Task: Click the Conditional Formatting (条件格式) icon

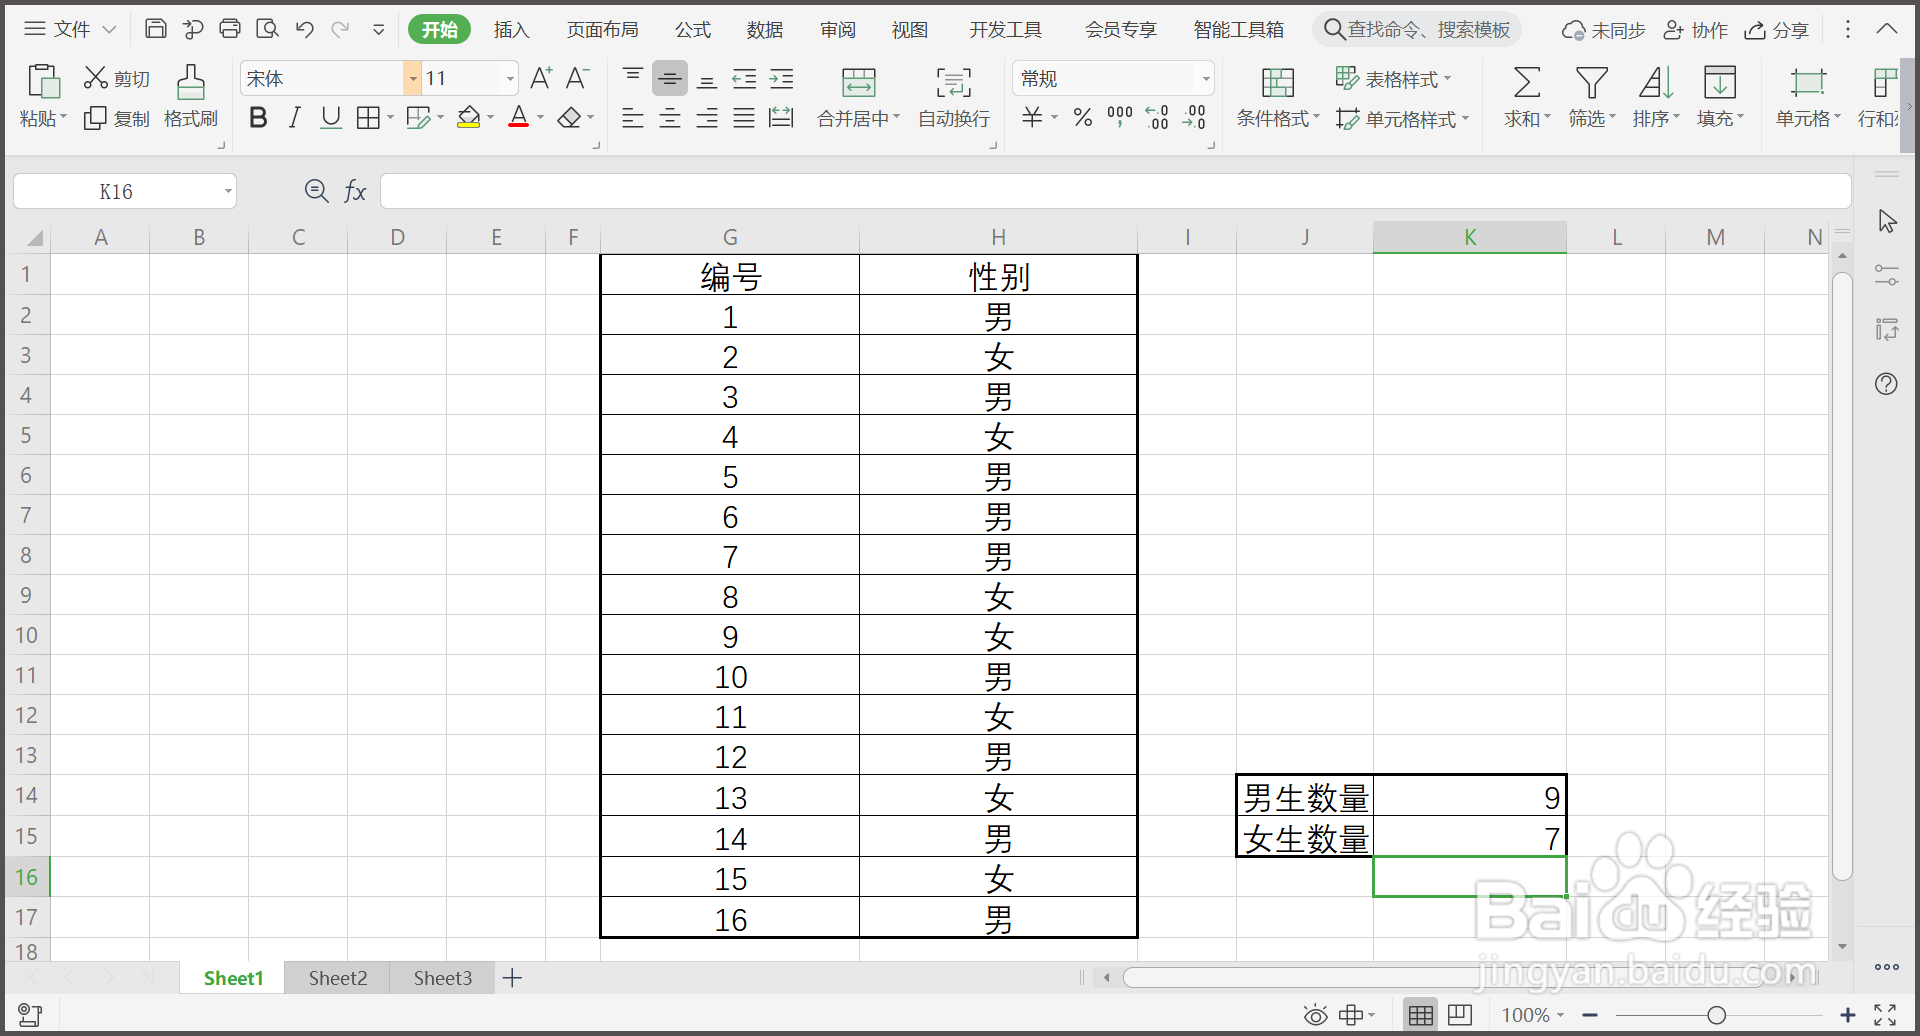Action: click(x=1278, y=82)
